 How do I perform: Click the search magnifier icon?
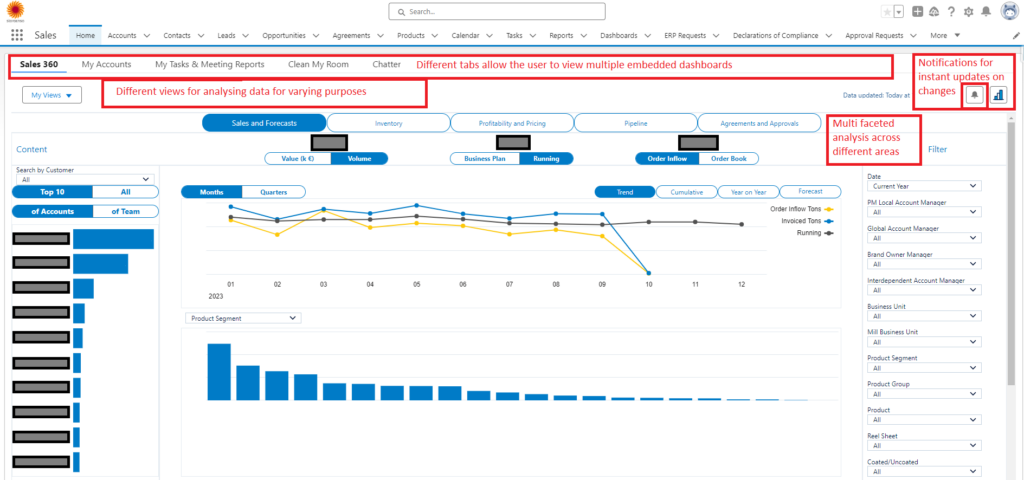(x=403, y=12)
